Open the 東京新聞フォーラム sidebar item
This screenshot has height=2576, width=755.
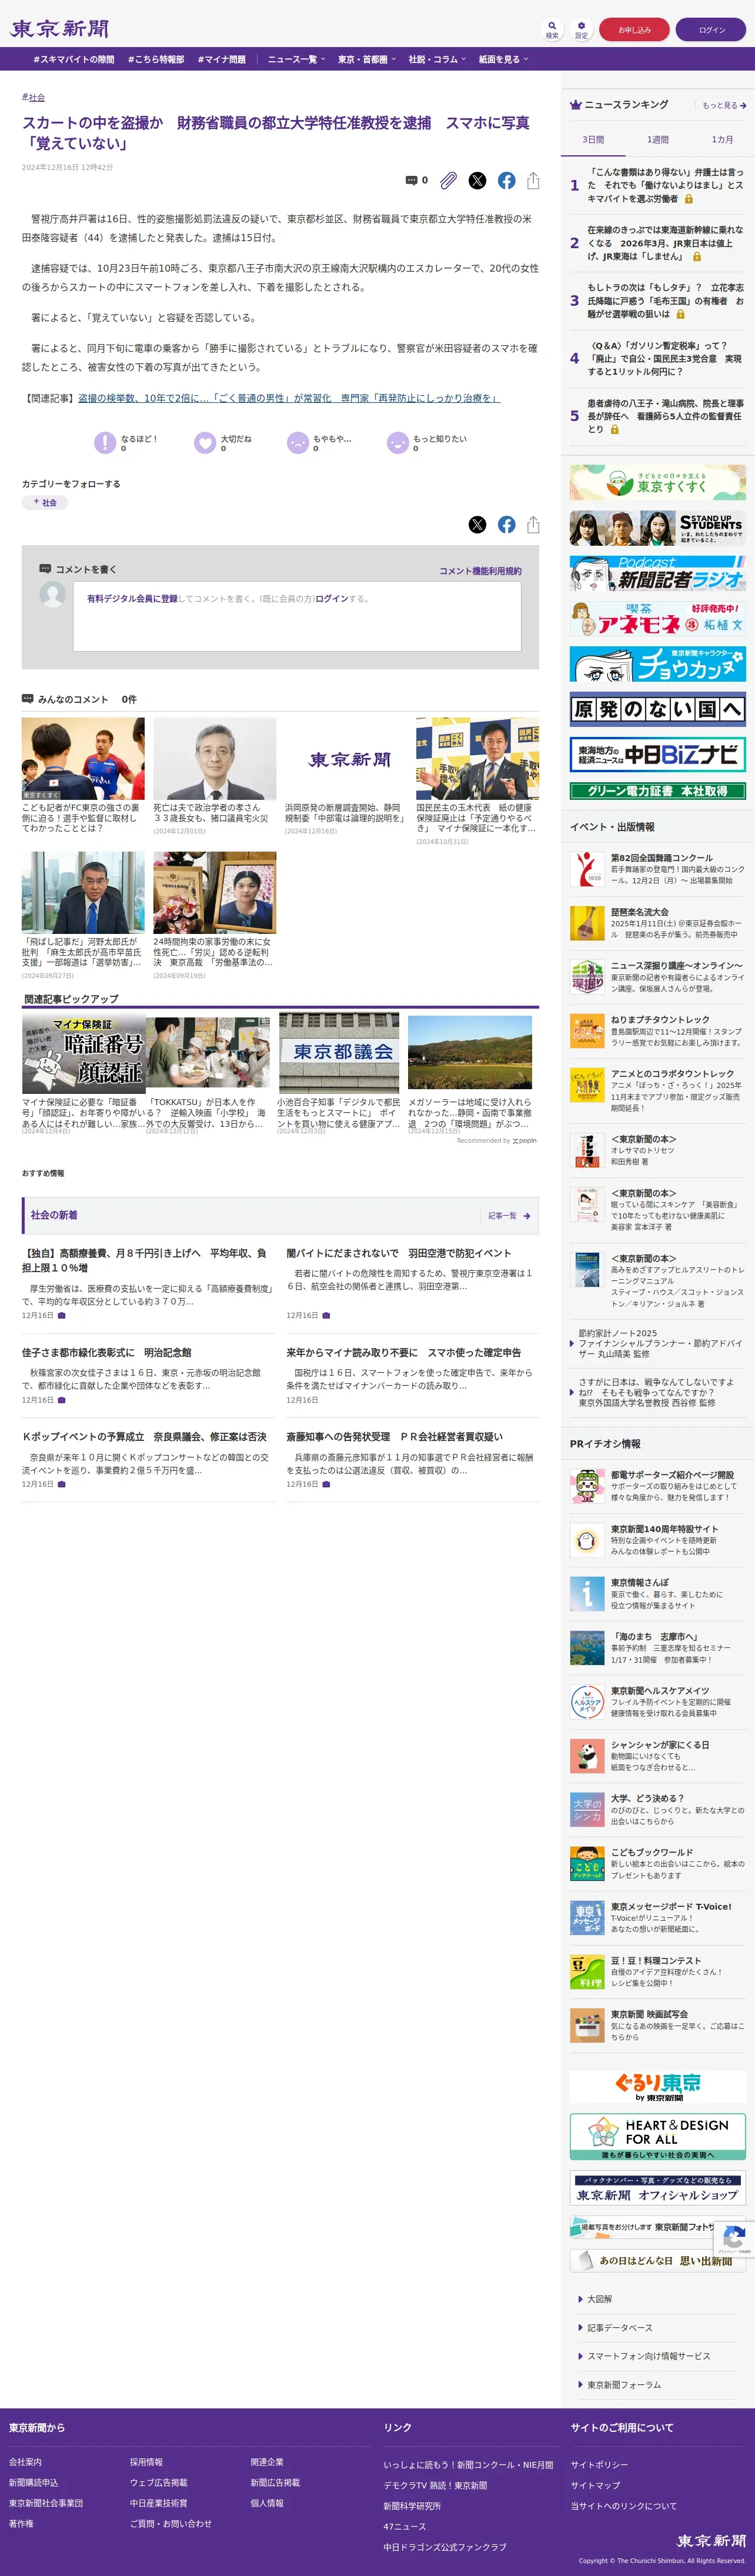(x=623, y=2385)
